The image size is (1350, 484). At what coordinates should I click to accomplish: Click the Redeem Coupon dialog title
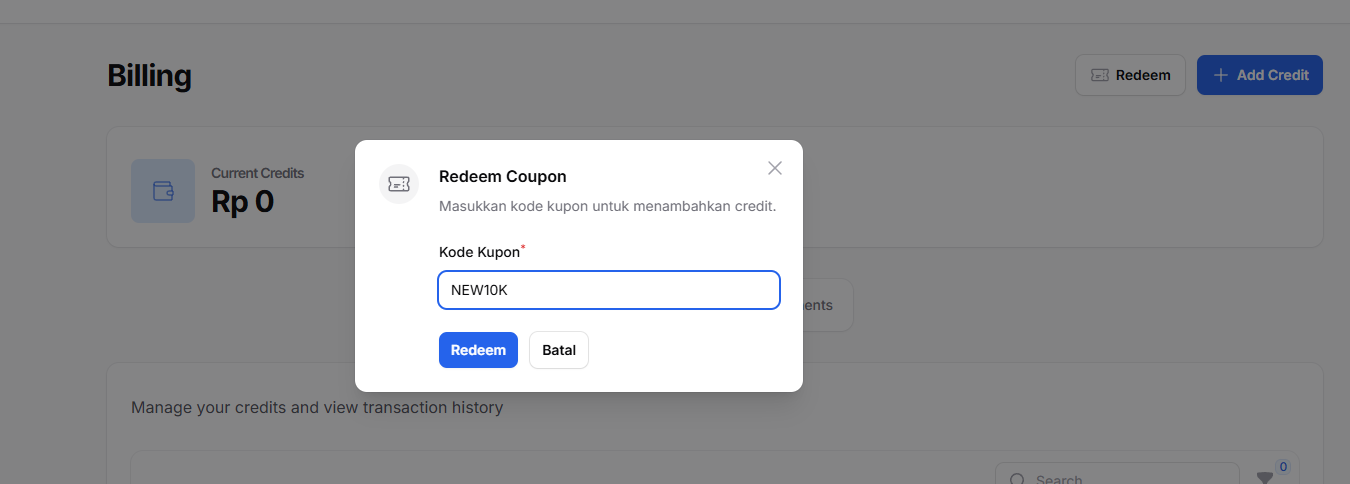[503, 177]
